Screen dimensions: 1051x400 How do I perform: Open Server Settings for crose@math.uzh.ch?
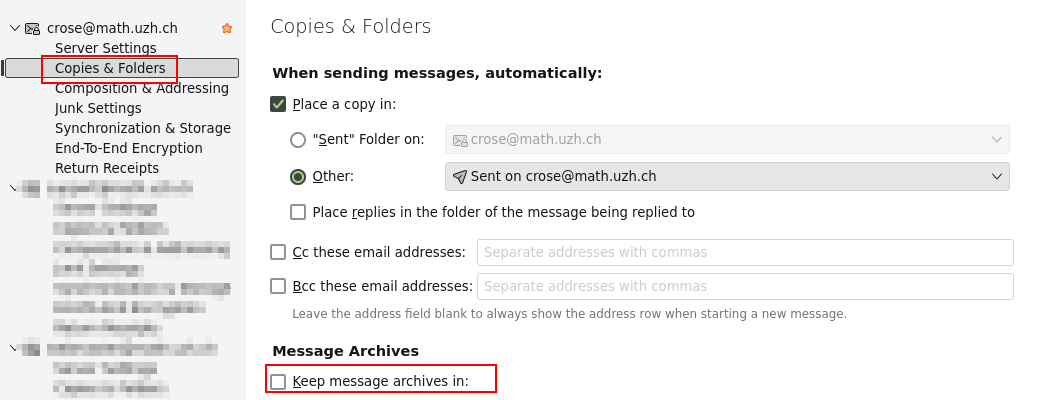pyautogui.click(x=105, y=48)
